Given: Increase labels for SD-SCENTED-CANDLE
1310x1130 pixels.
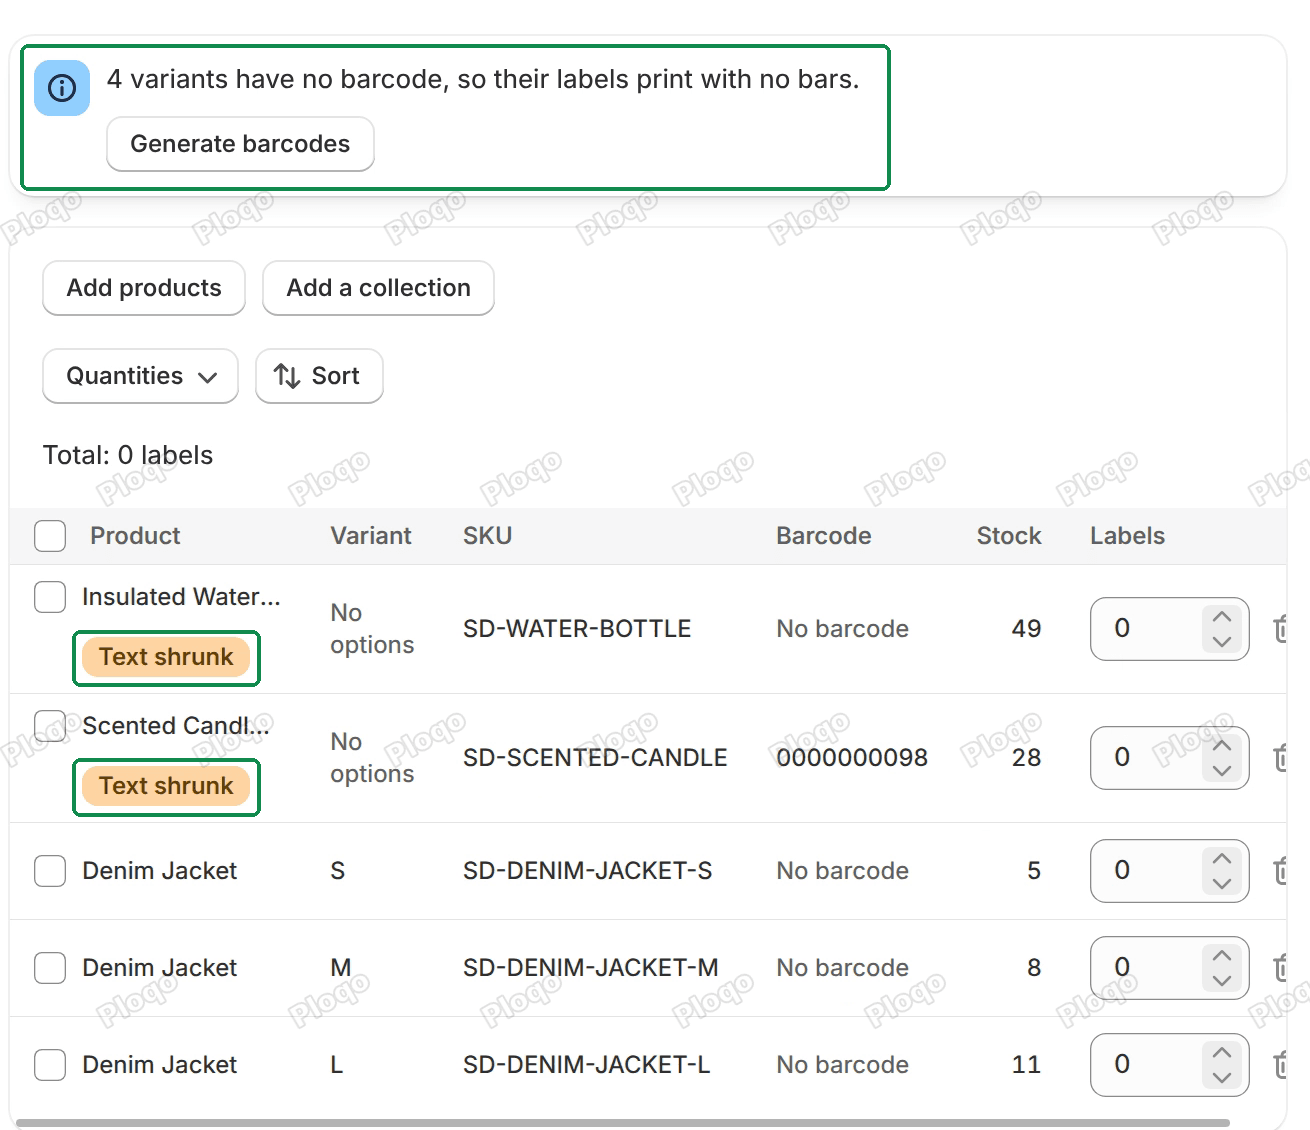Looking at the screenshot, I should pos(1222,746).
